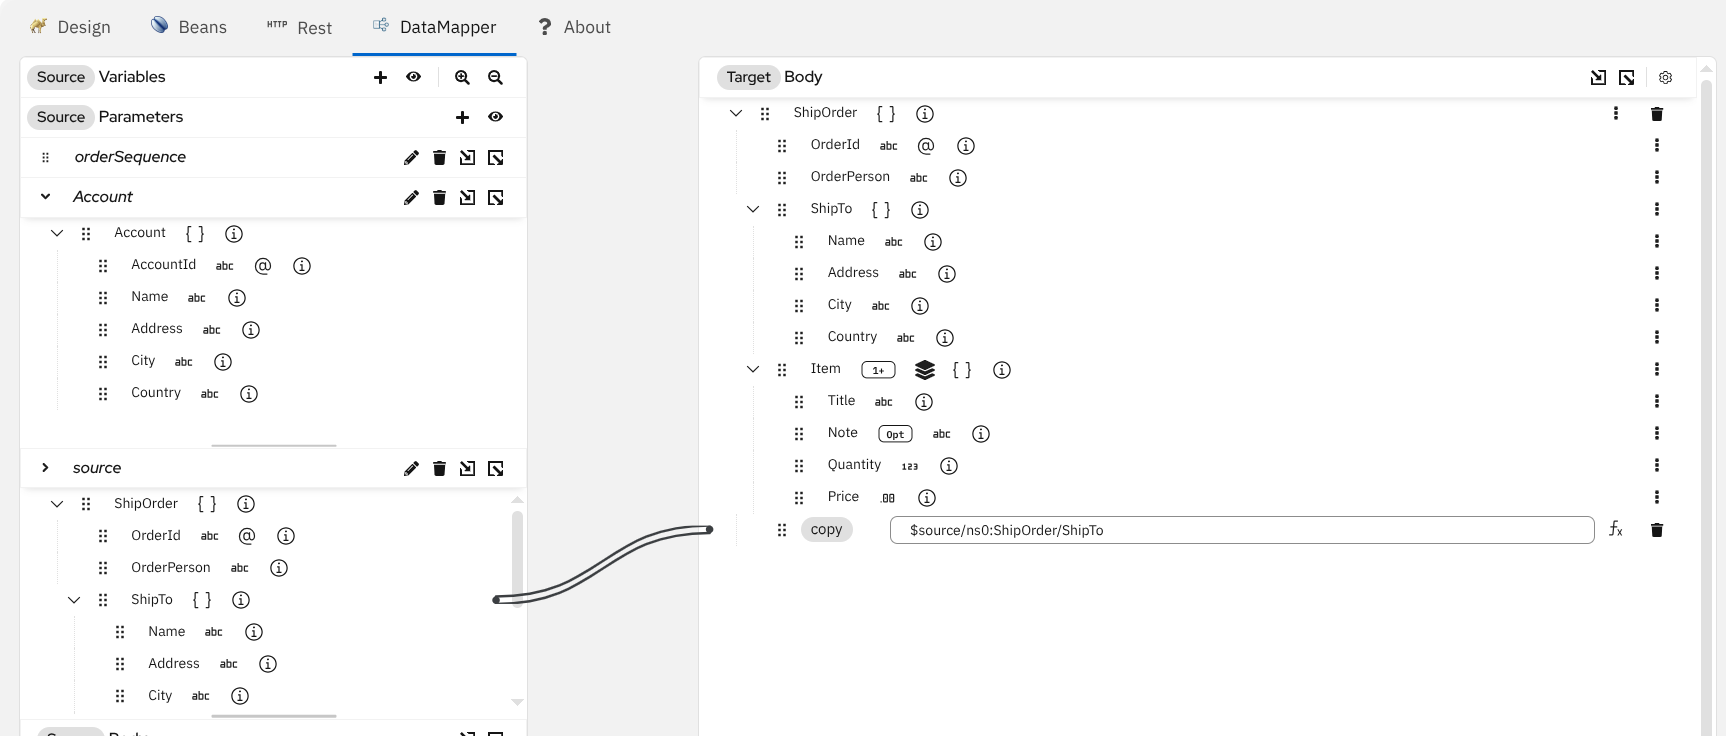Delete the source parameter
The height and width of the screenshot is (736, 1726).
point(439,468)
